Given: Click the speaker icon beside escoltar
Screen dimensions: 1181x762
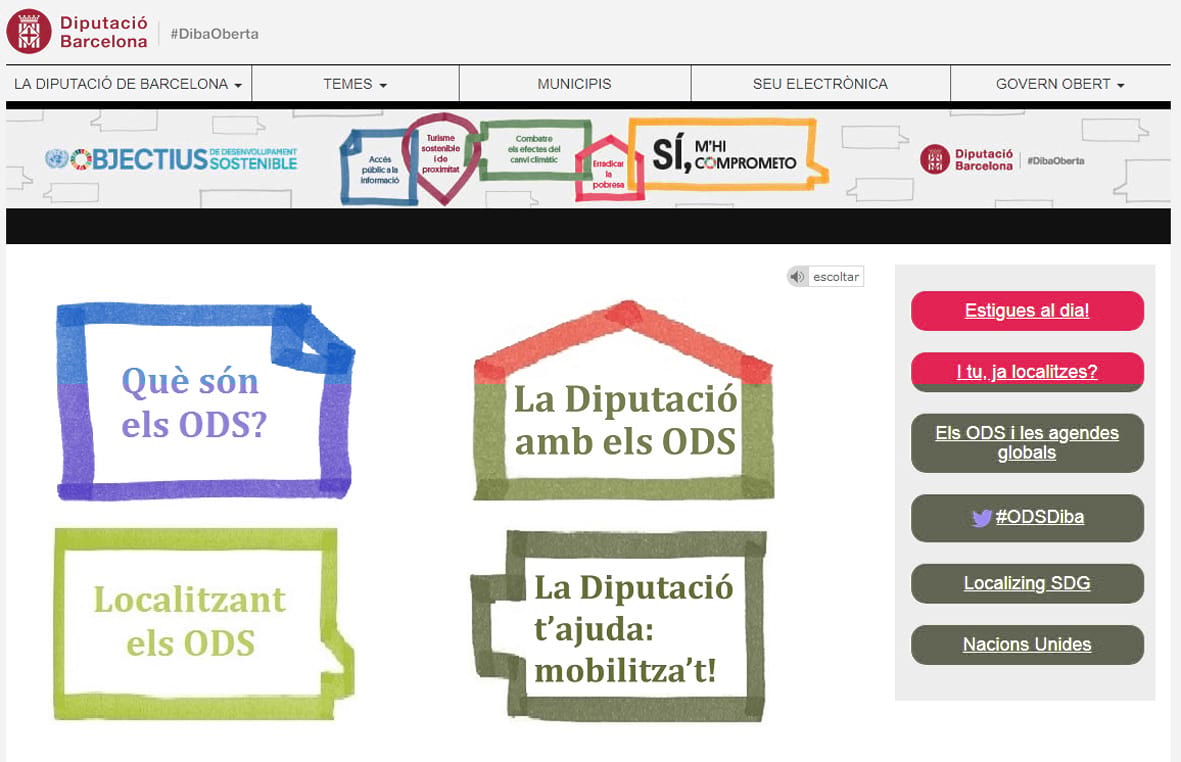Looking at the screenshot, I should (x=797, y=277).
